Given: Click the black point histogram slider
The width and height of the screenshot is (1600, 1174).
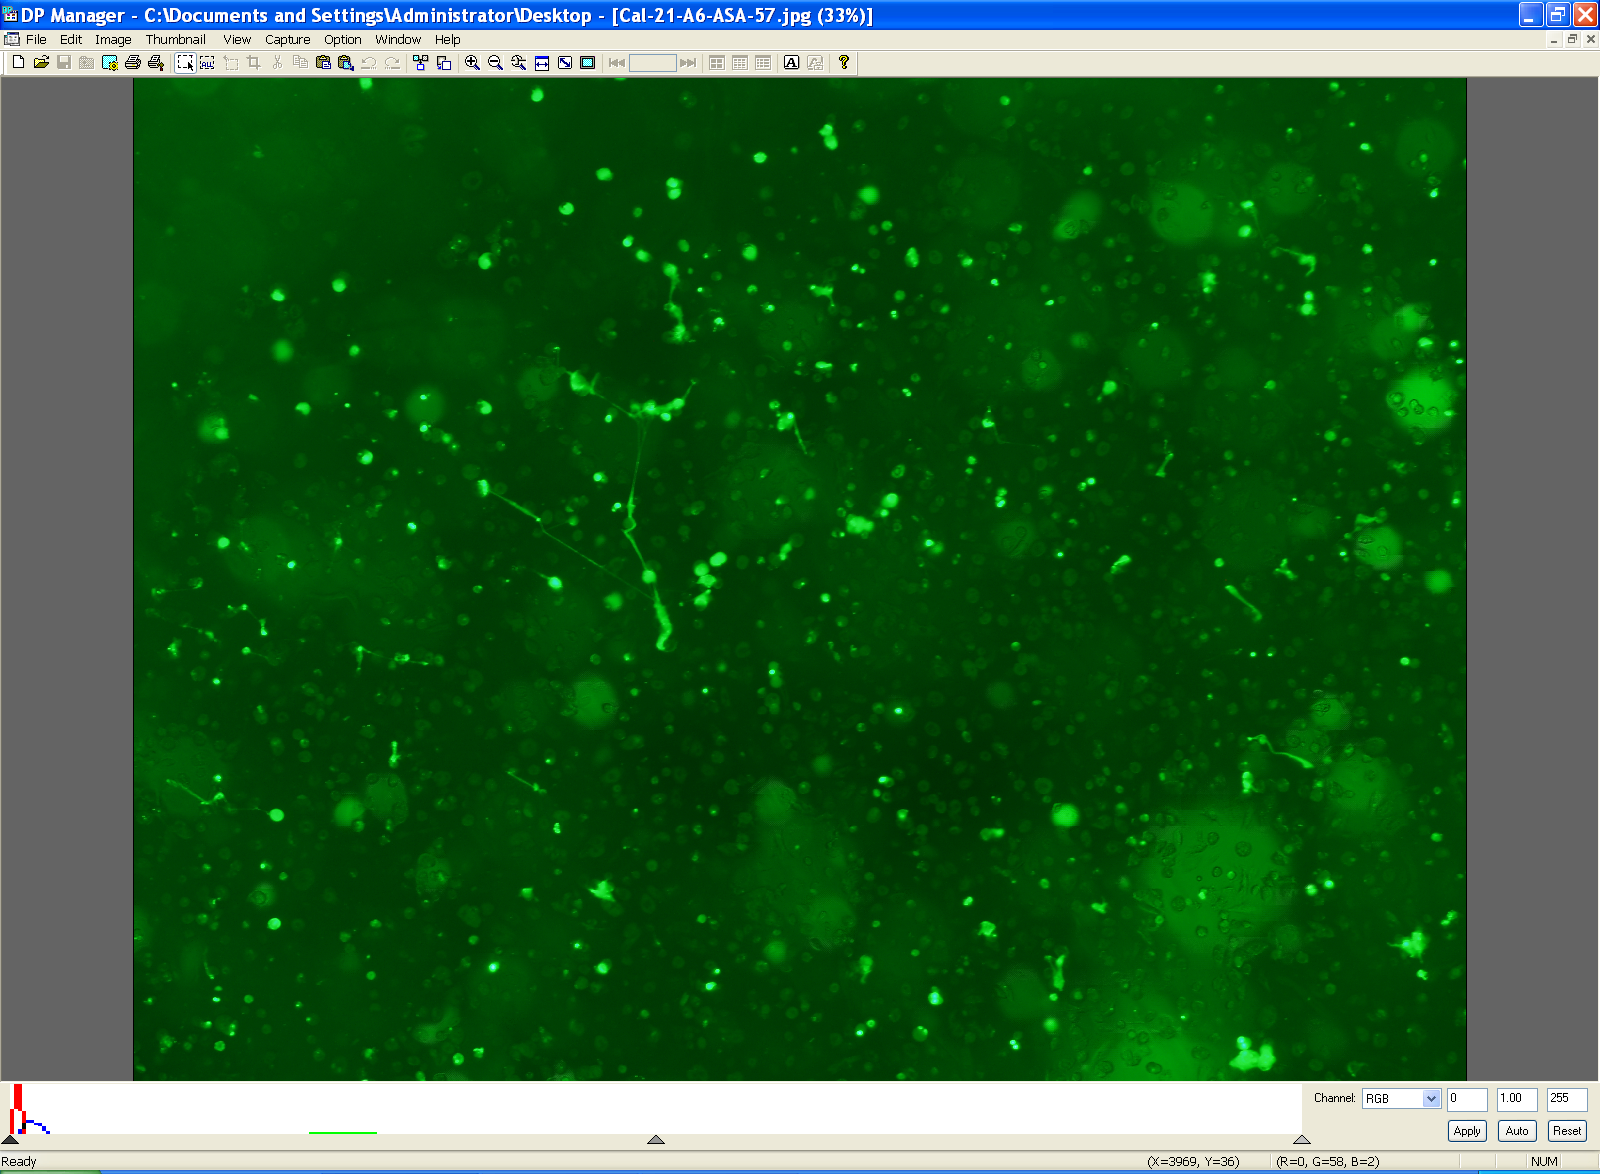Looking at the screenshot, I should [10, 1139].
